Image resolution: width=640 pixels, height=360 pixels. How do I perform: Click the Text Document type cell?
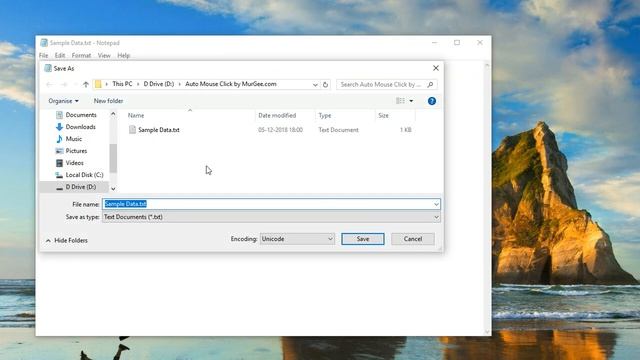tap(338, 130)
